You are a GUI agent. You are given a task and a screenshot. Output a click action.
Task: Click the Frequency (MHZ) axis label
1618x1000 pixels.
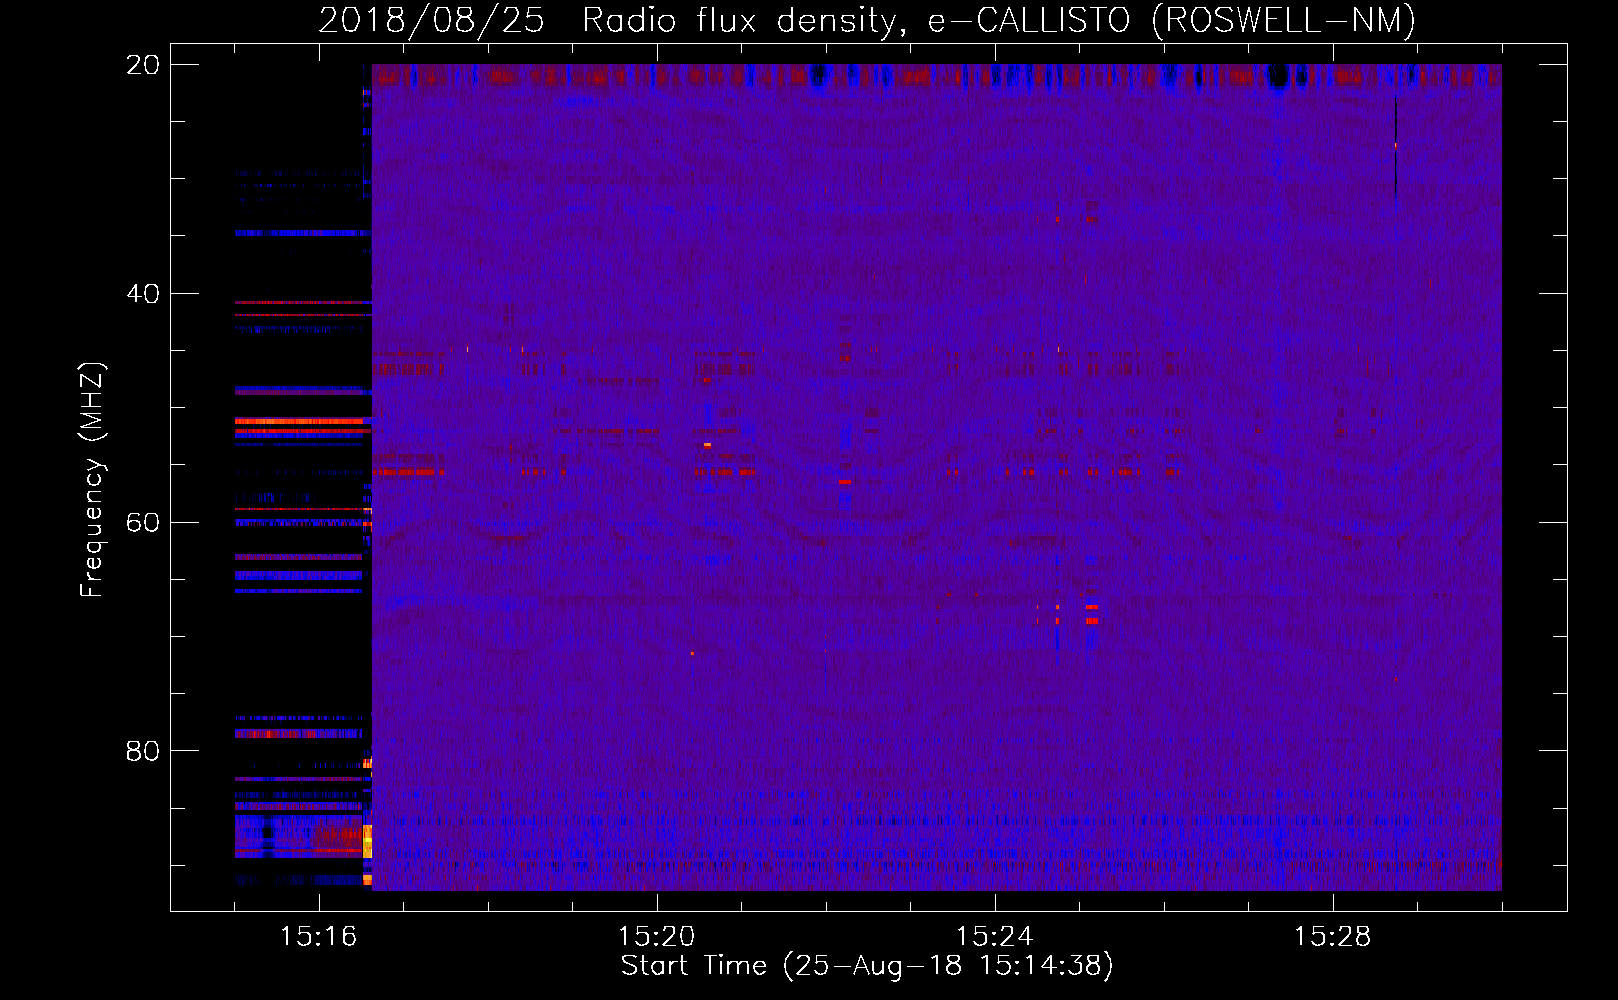[x=91, y=479]
